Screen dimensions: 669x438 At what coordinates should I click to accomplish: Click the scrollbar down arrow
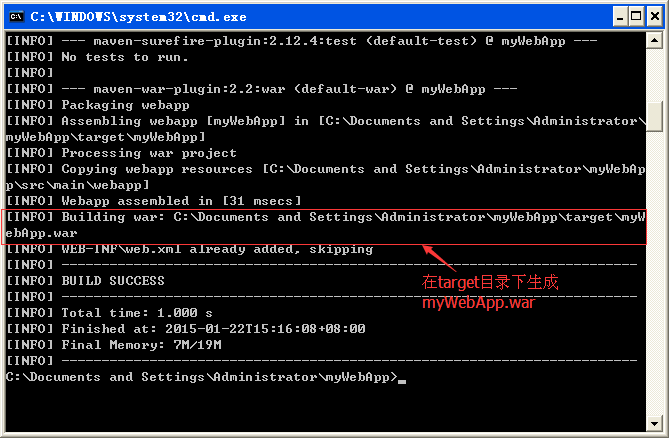(x=654, y=423)
